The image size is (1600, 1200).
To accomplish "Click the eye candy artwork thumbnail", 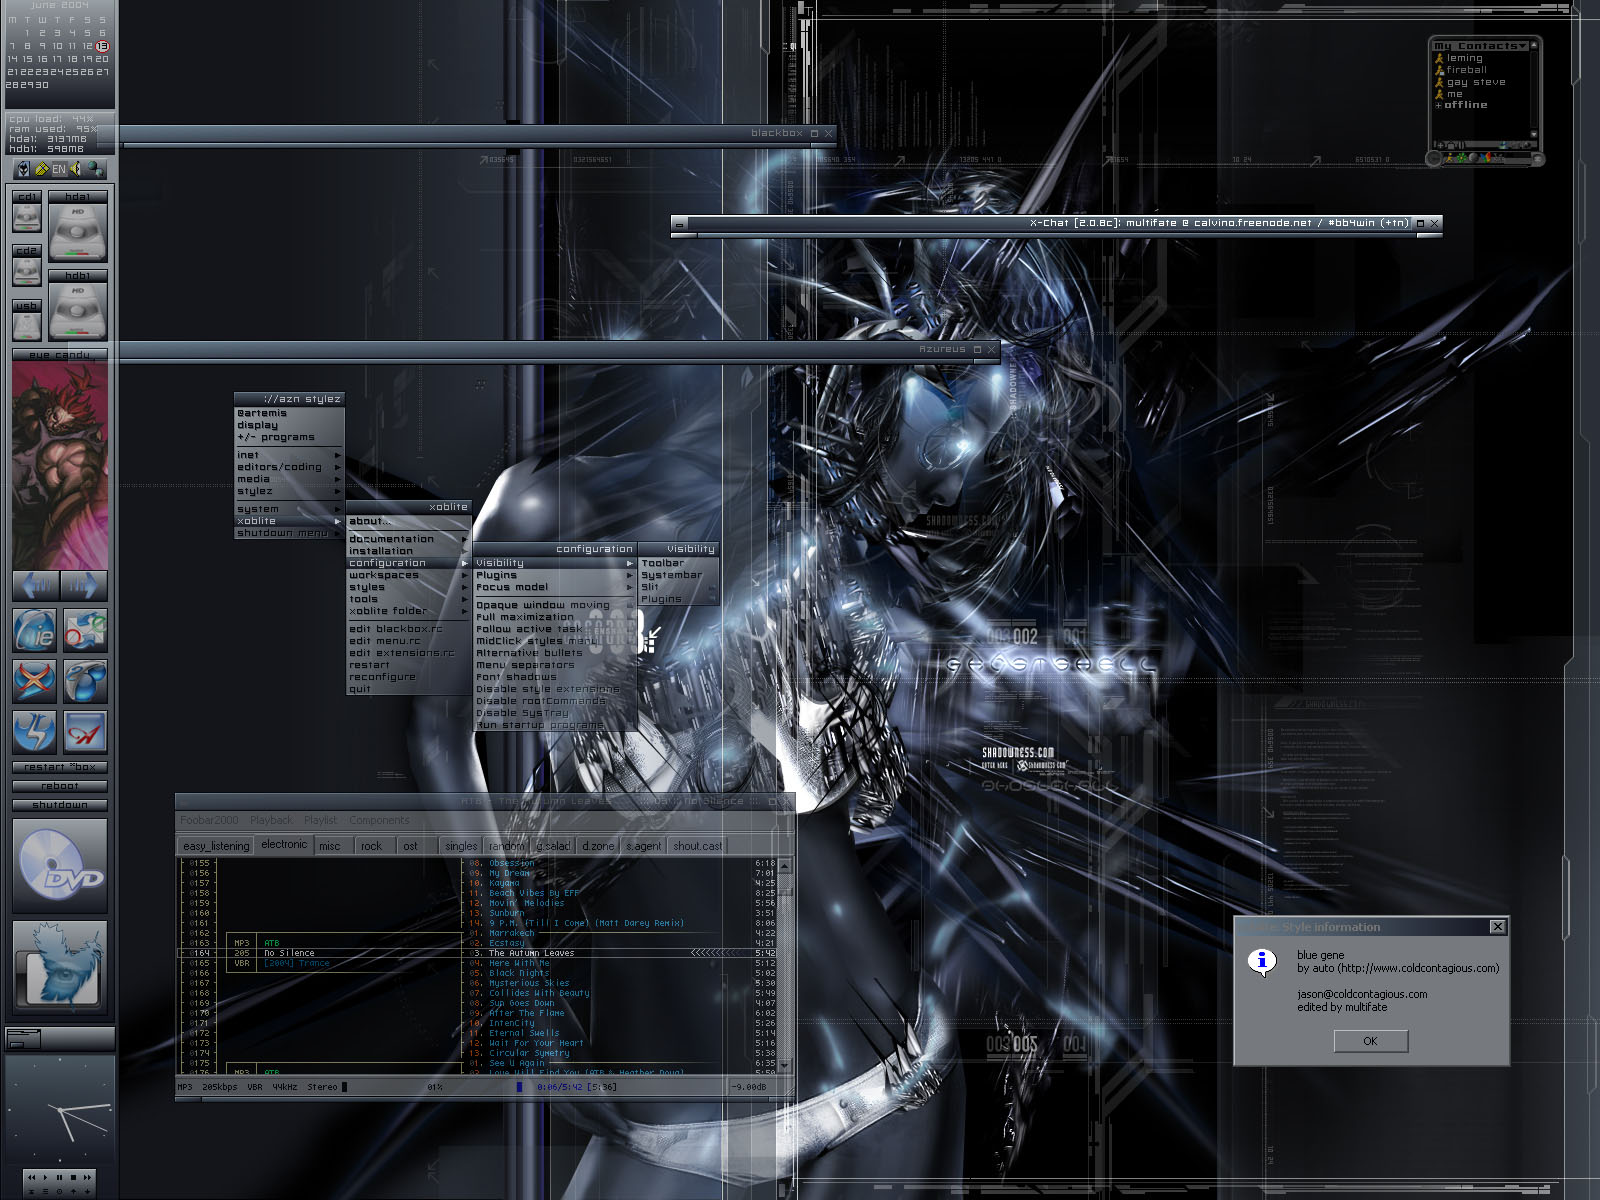I will 60,465.
